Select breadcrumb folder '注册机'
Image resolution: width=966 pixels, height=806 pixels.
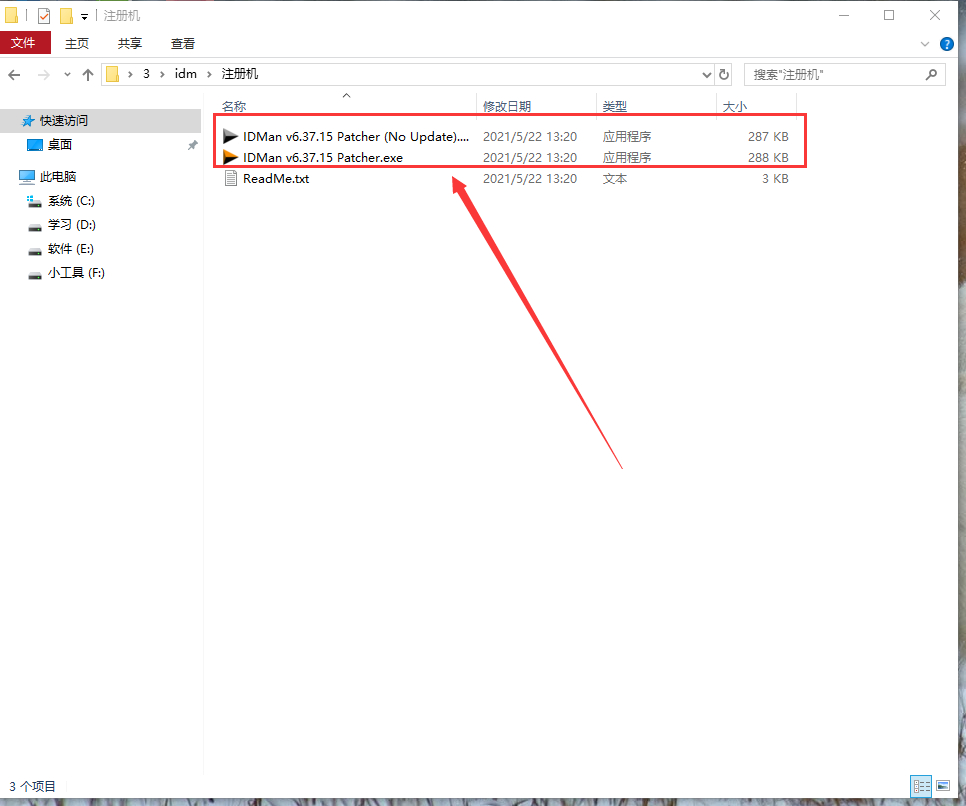[240, 74]
